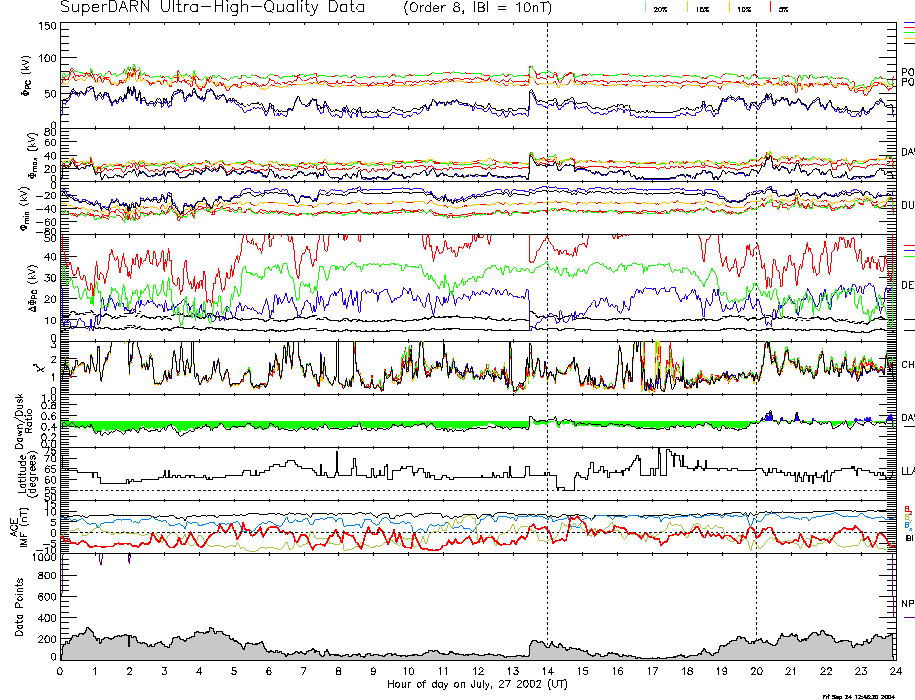Click the IBI legend label beside IMF panel
Screen dimensions: 915x700
[908, 538]
